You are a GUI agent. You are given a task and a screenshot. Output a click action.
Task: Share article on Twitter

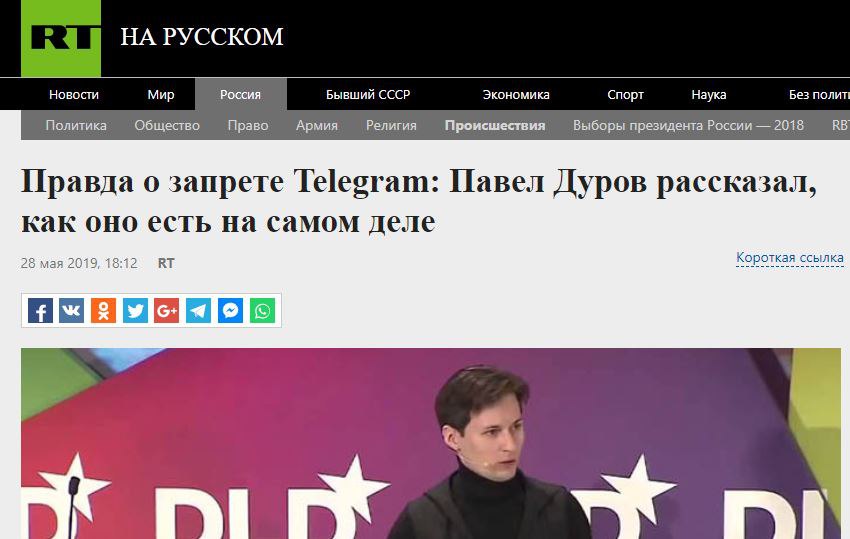[x=135, y=311]
